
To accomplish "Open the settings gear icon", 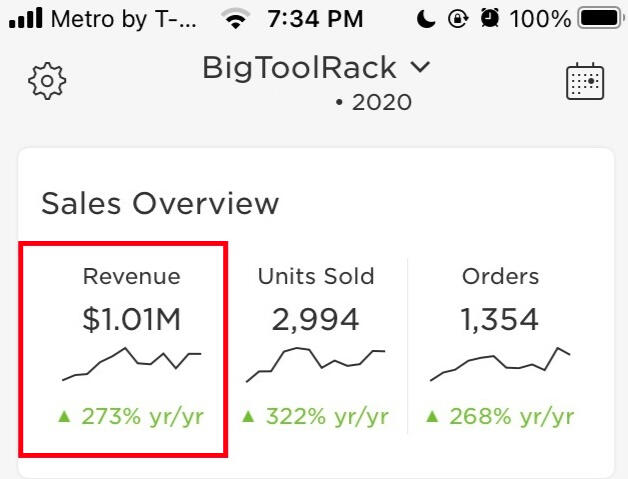I will [47, 81].
